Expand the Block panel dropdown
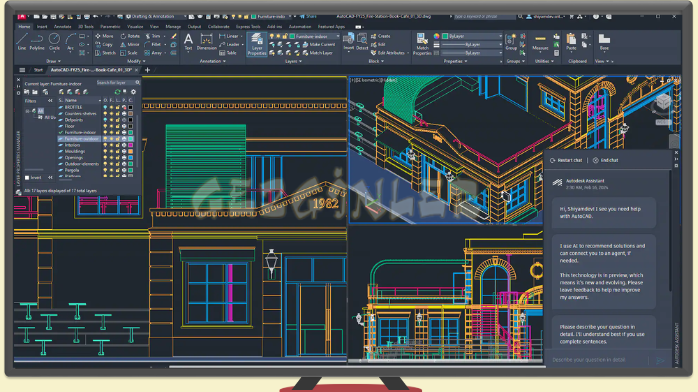 (x=376, y=61)
